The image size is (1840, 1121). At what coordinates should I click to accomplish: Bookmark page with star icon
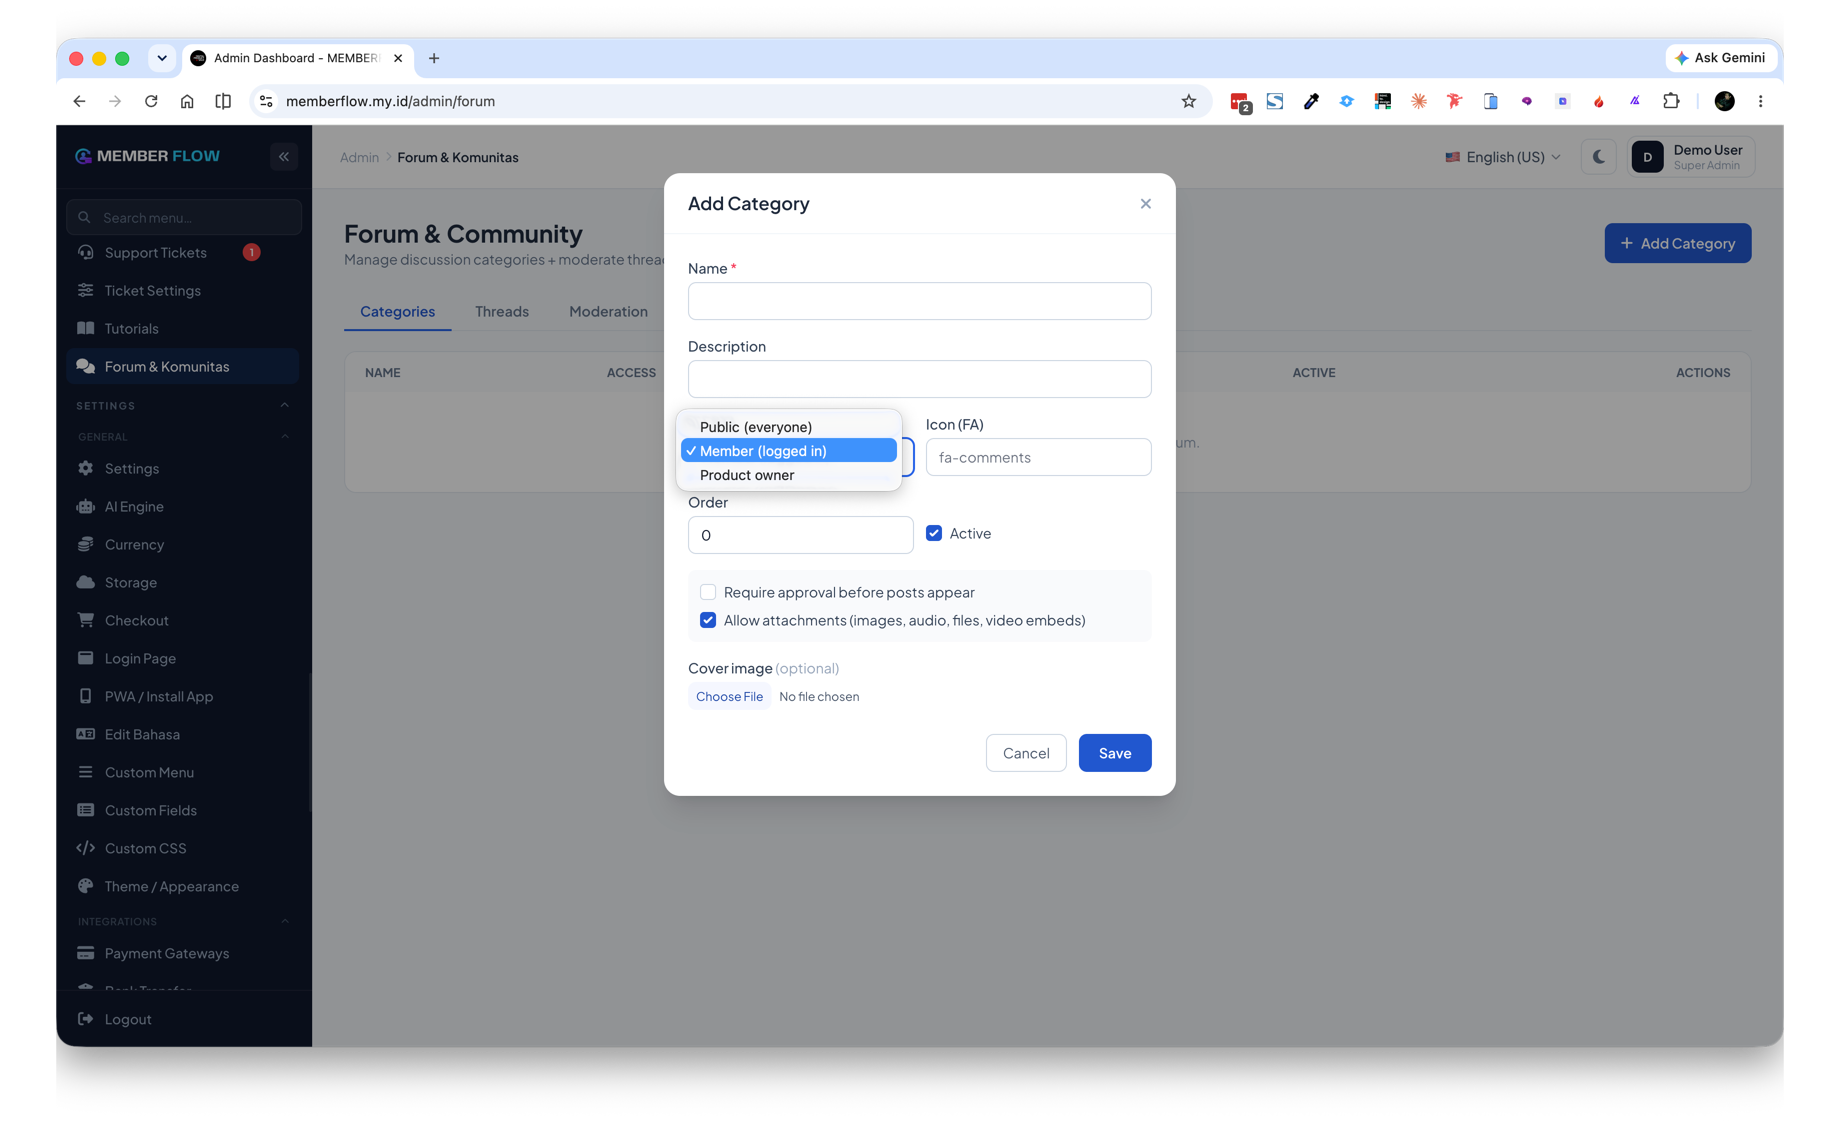(1188, 101)
